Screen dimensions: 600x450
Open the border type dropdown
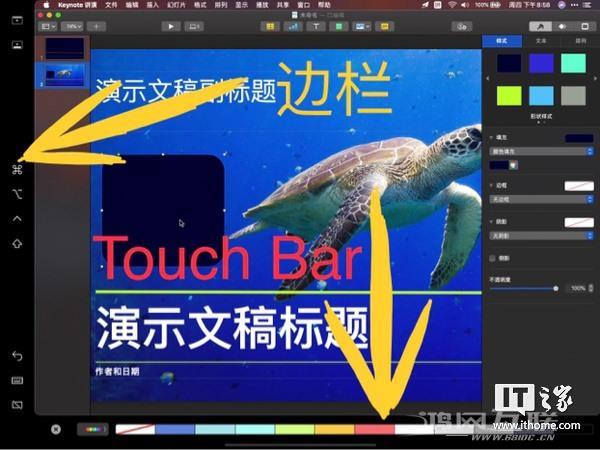[x=541, y=199]
